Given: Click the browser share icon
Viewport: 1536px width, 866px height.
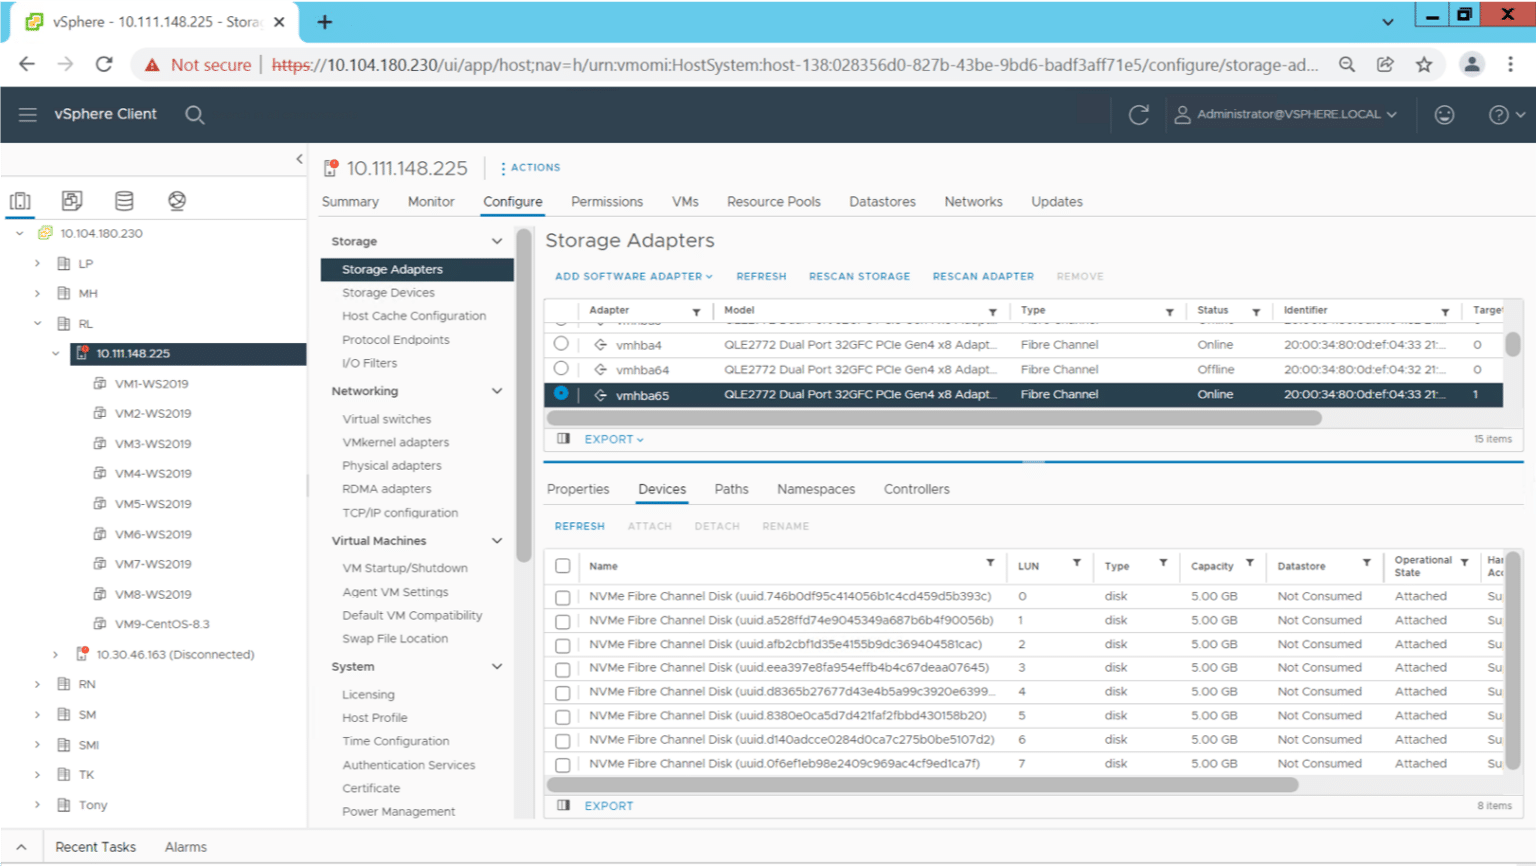Looking at the screenshot, I should click(1385, 64).
